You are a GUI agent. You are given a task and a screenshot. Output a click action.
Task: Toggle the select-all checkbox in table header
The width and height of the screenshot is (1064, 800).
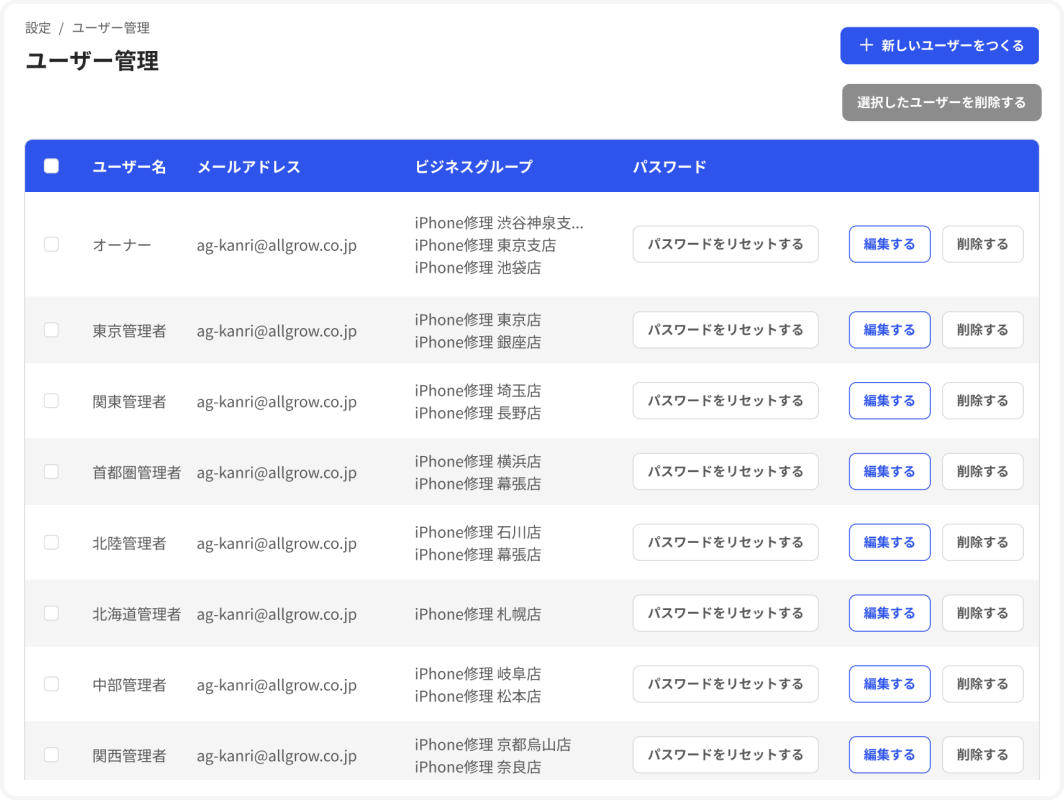[52, 166]
